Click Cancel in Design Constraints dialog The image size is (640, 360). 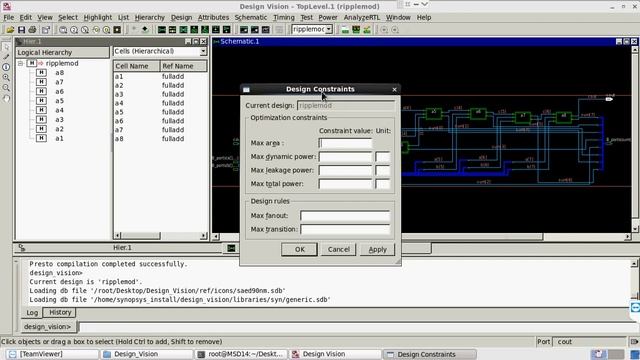[x=338, y=249]
